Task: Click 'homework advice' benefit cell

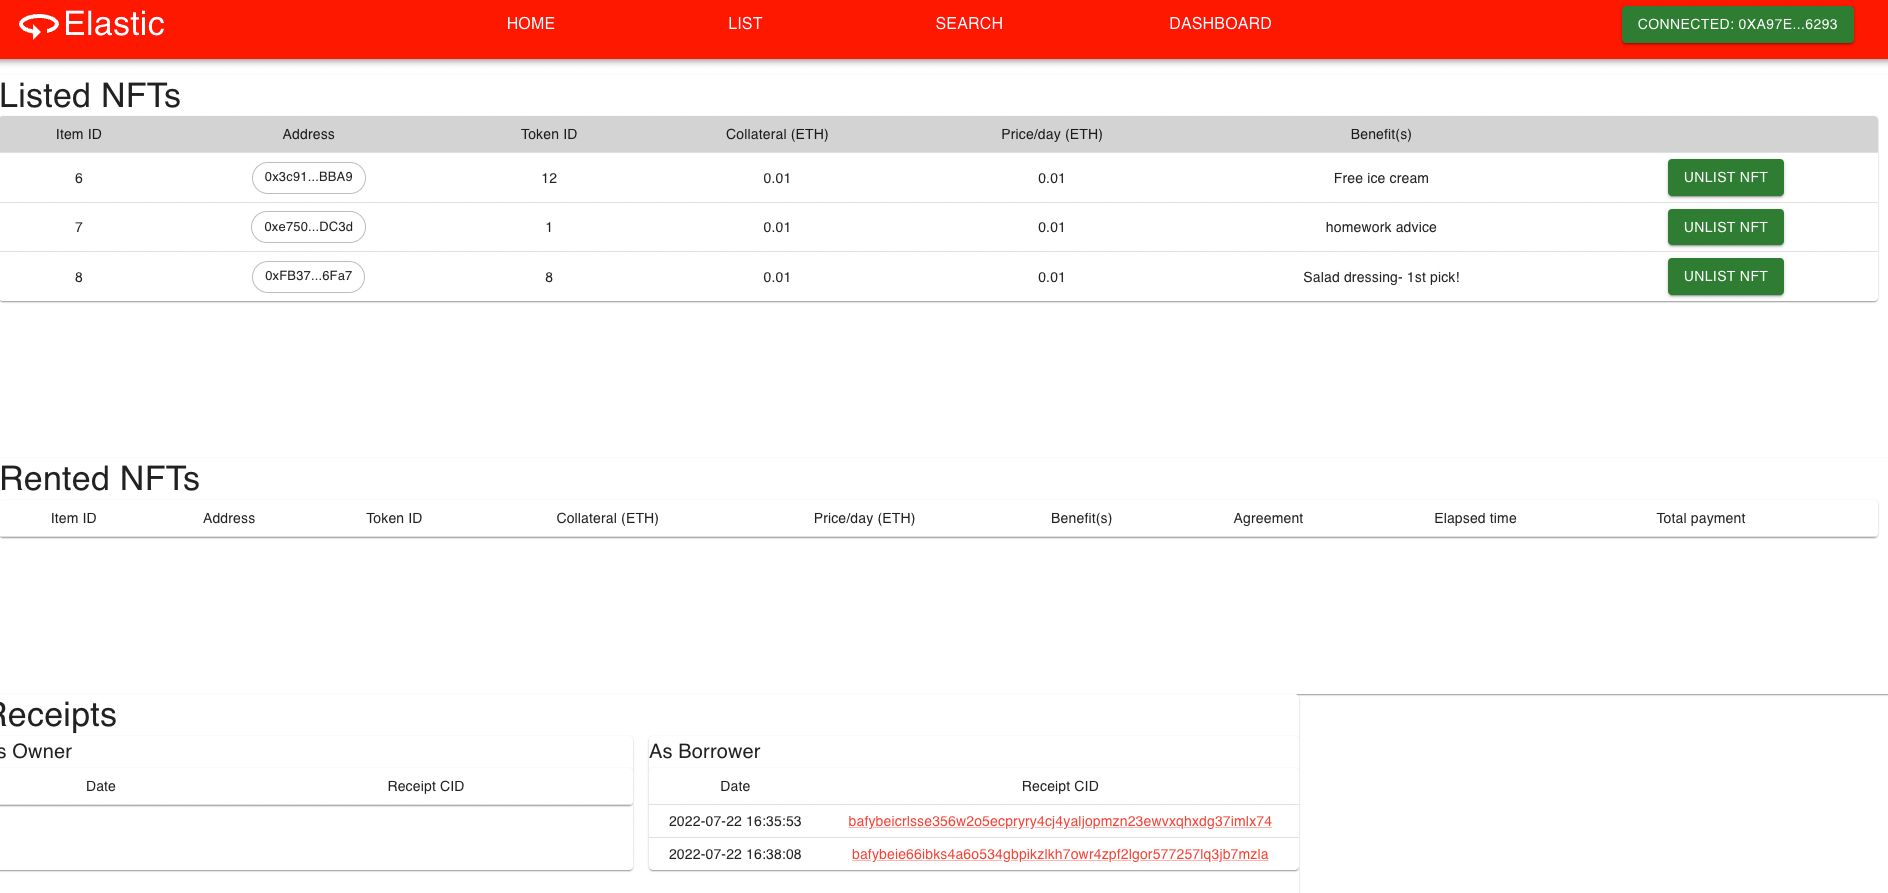Action: tap(1381, 227)
